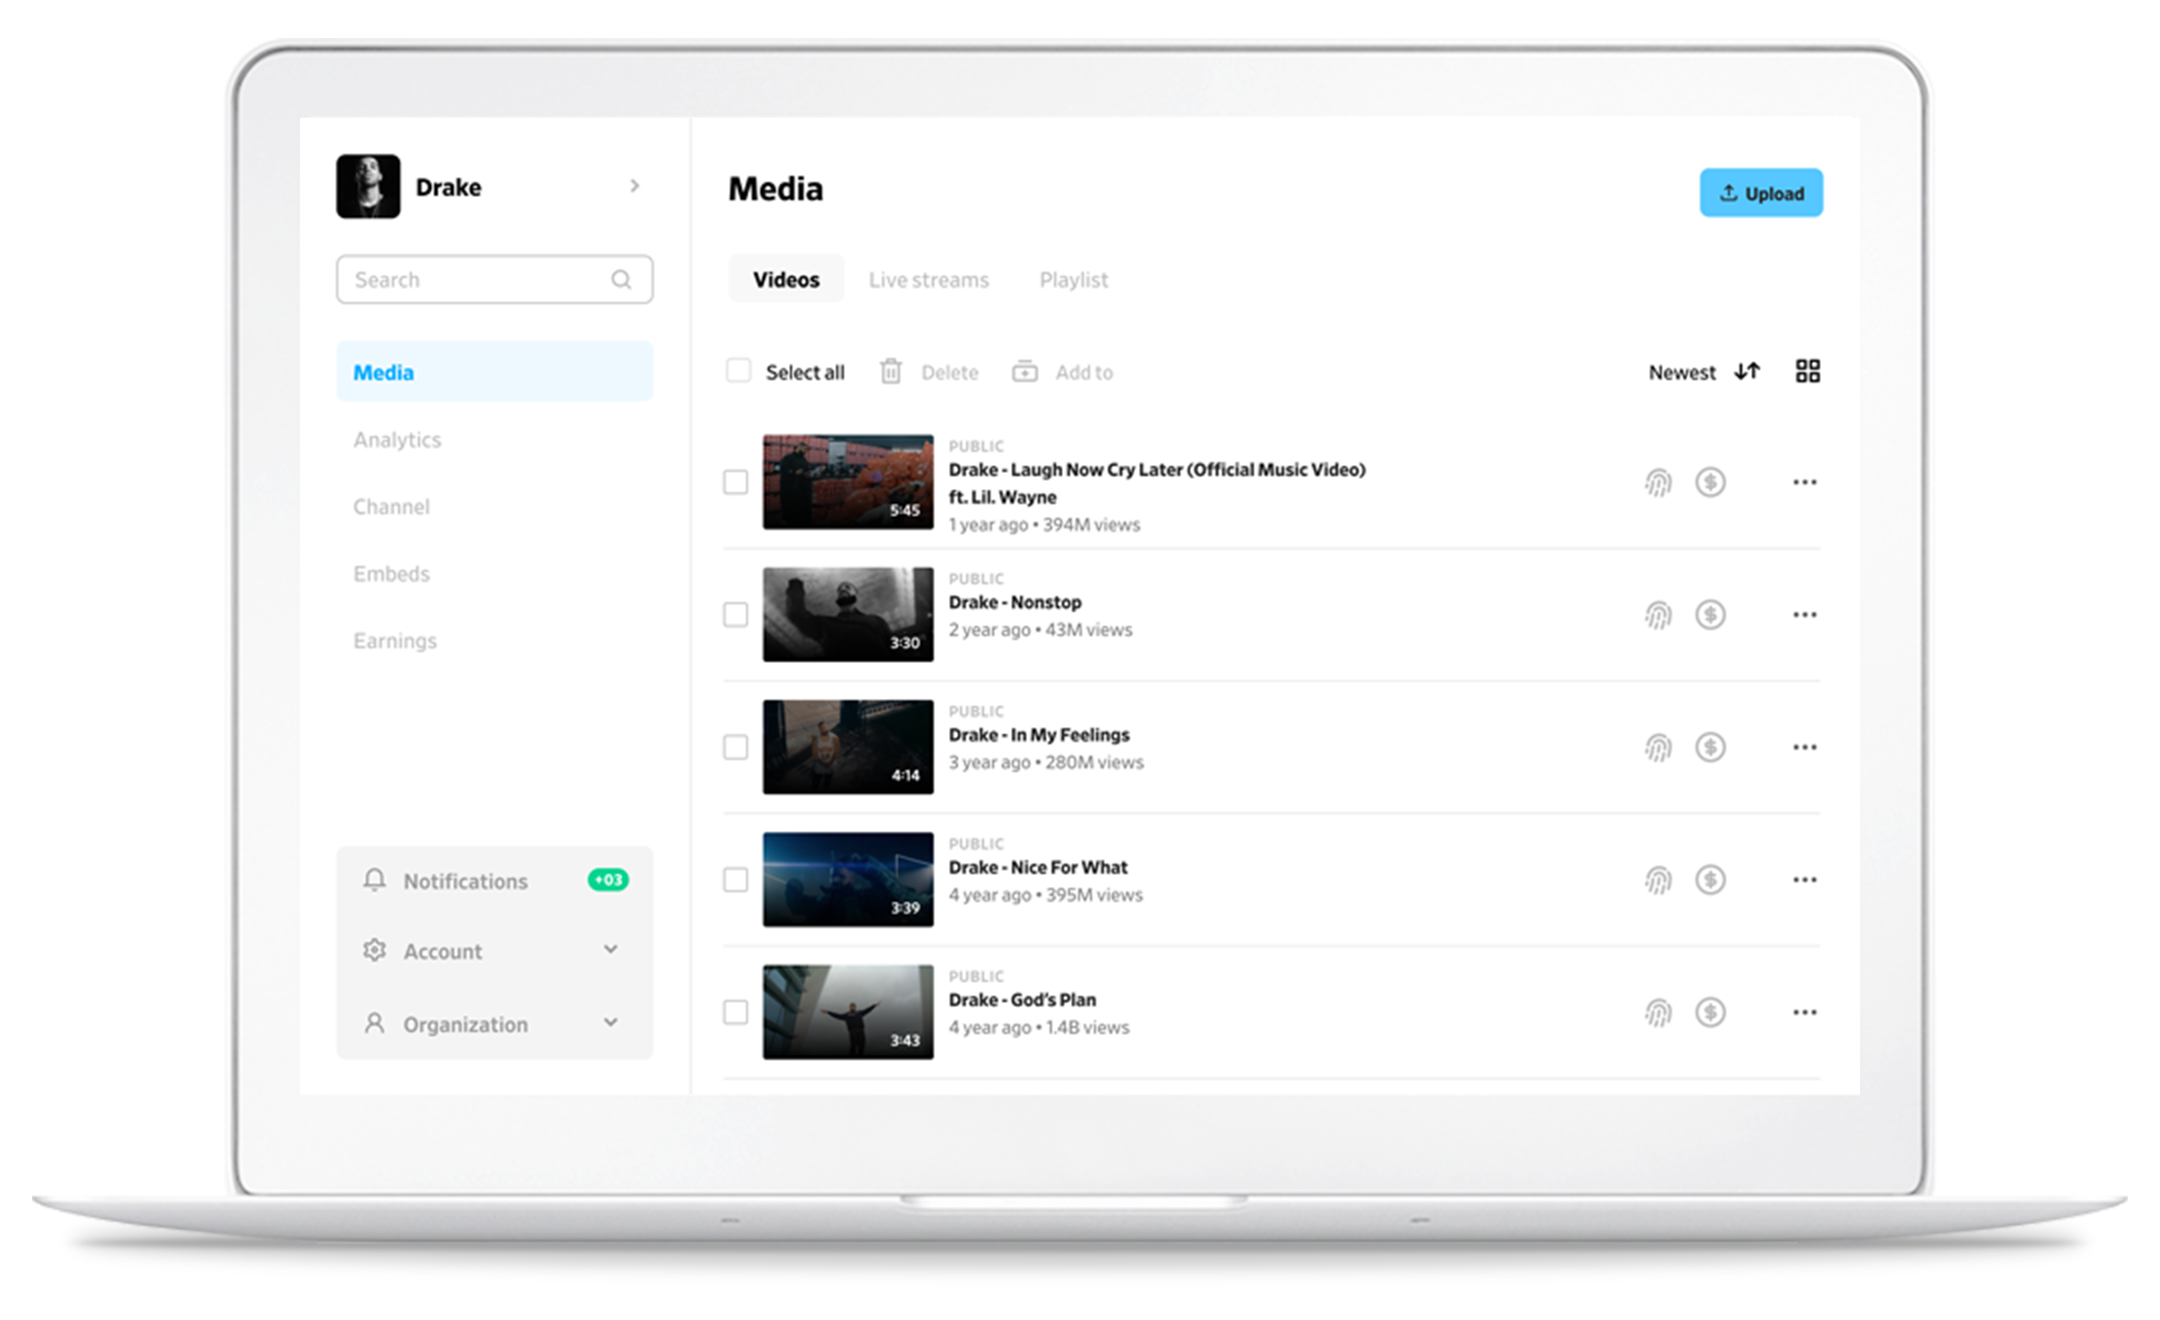Open the Drake - In My Feelings title
Screen dimensions: 2160x1320
1039,735
